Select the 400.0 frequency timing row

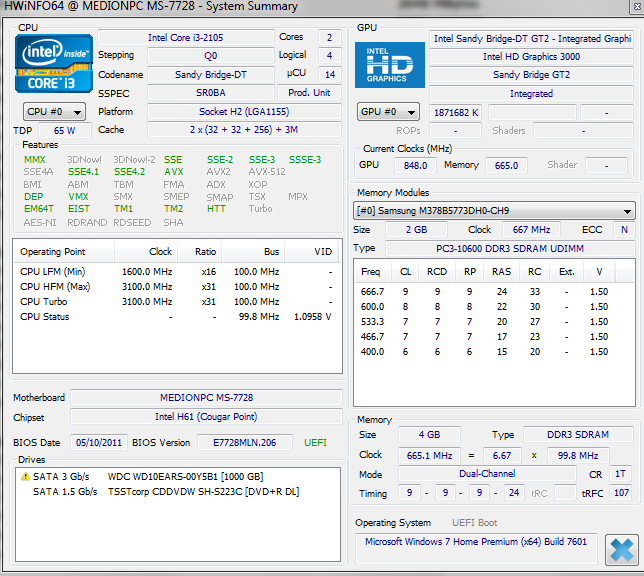494,352
